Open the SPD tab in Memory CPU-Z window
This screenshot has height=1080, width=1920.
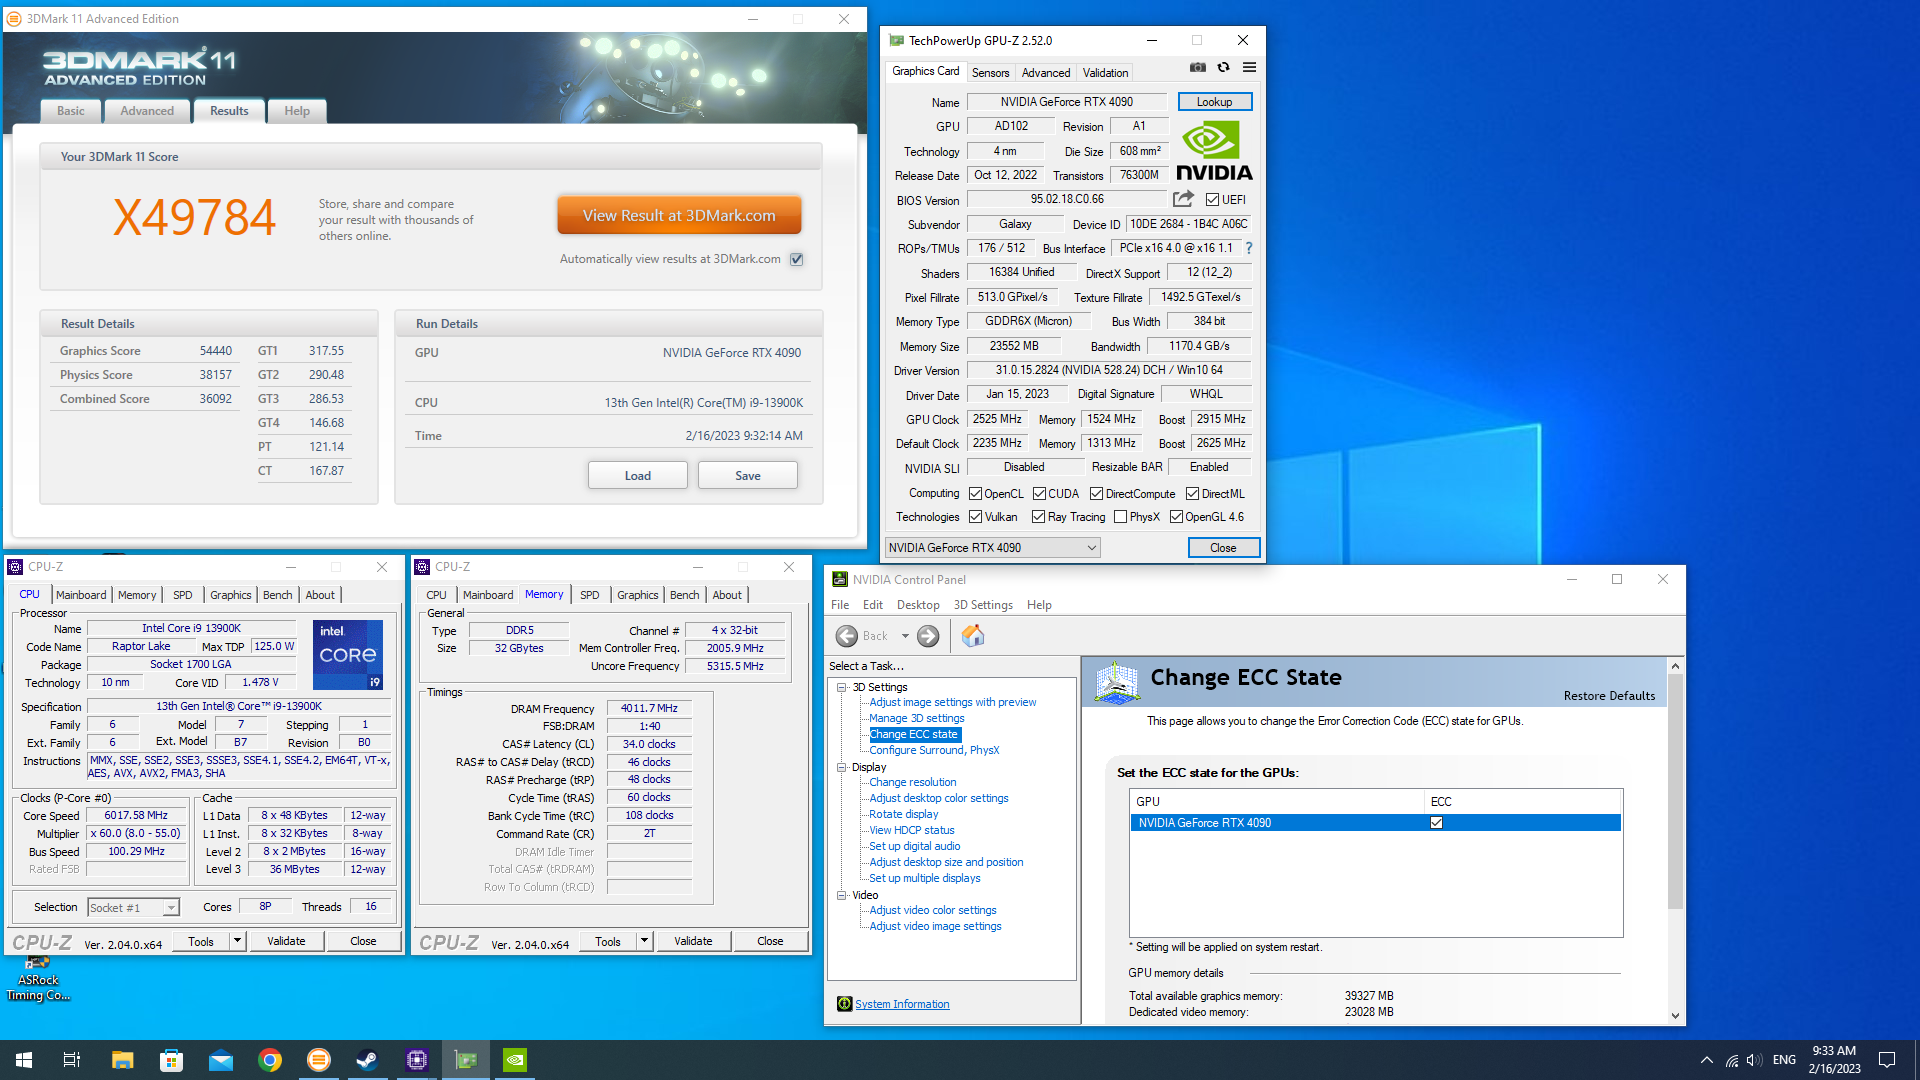590,595
